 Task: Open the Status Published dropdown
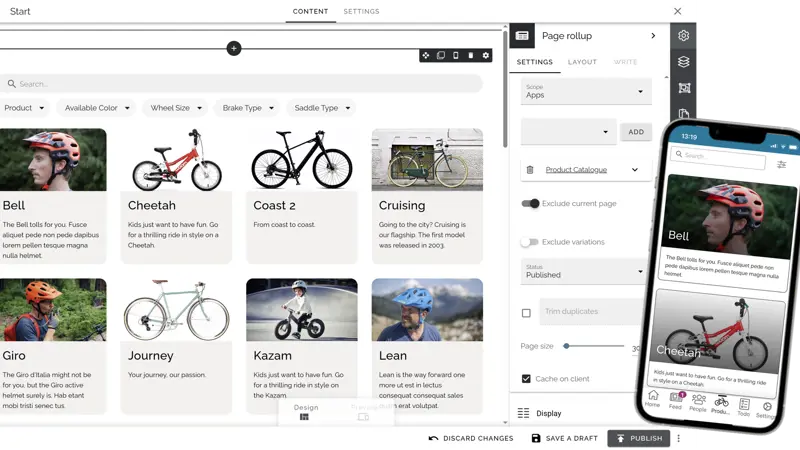(x=584, y=271)
